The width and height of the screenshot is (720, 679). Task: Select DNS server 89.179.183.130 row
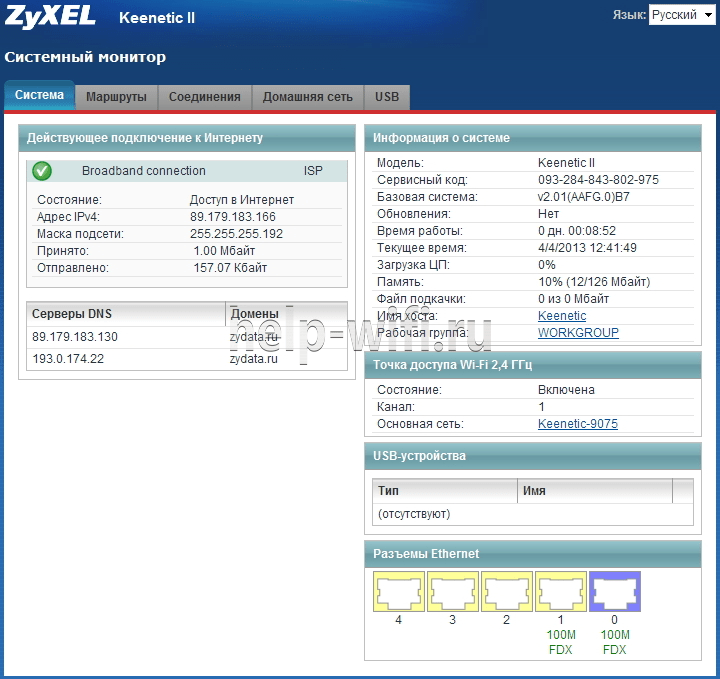pyautogui.click(x=187, y=337)
